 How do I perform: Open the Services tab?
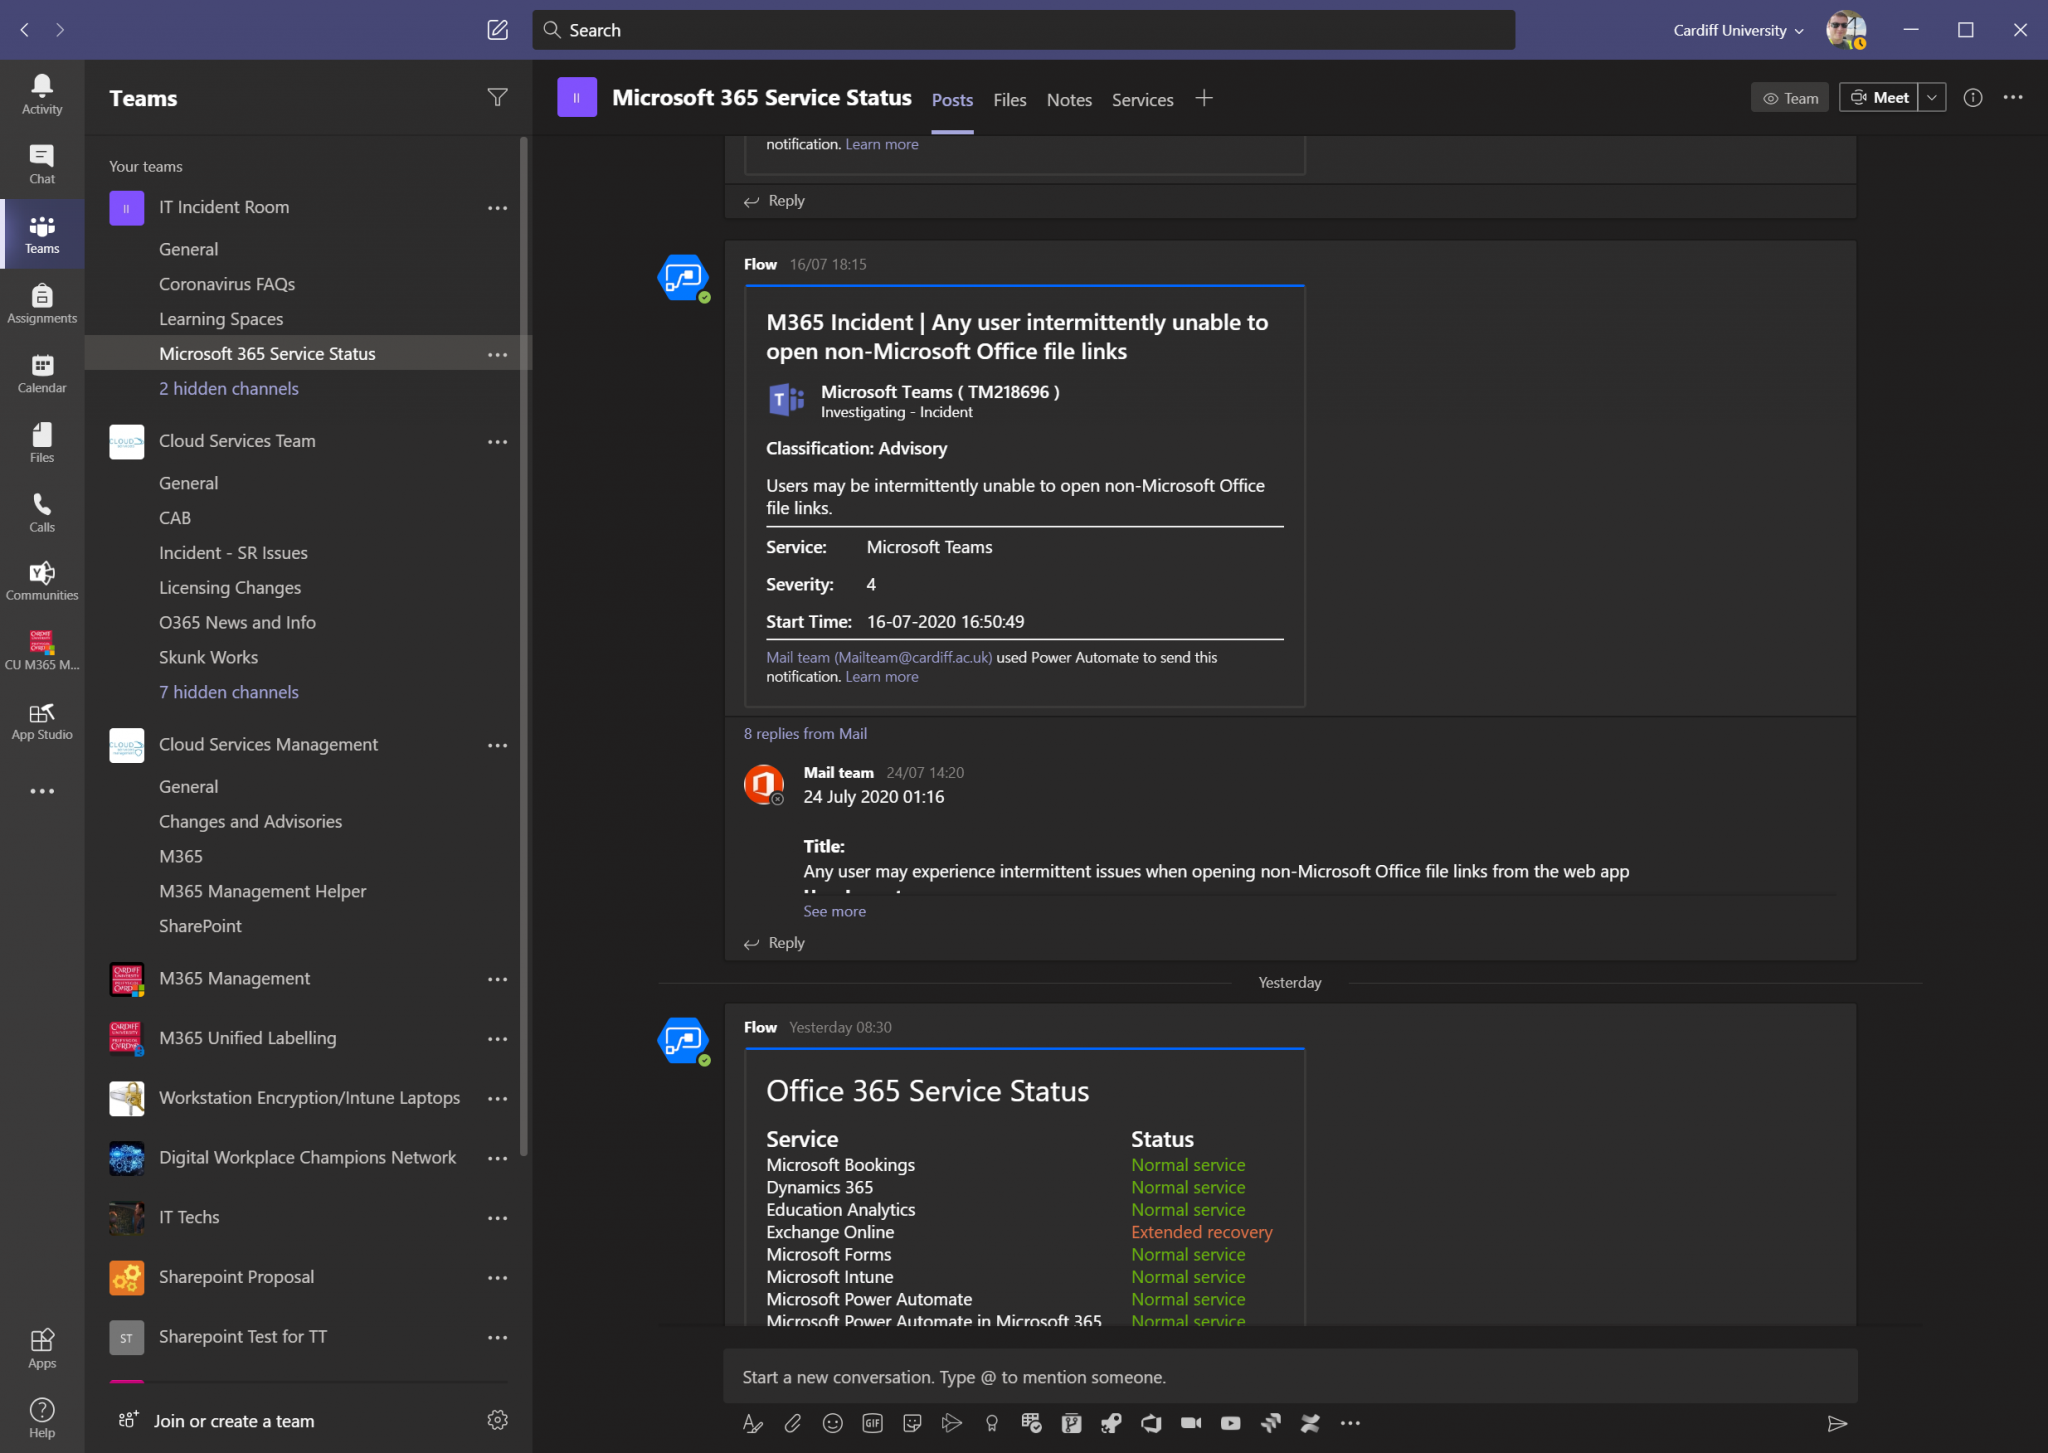tap(1141, 99)
